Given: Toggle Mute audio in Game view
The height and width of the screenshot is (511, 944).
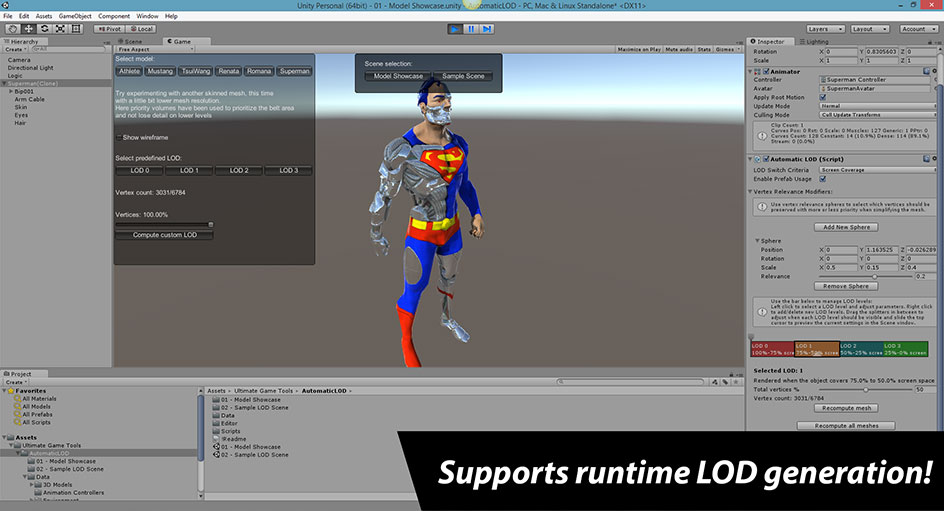Looking at the screenshot, I should click(x=678, y=49).
